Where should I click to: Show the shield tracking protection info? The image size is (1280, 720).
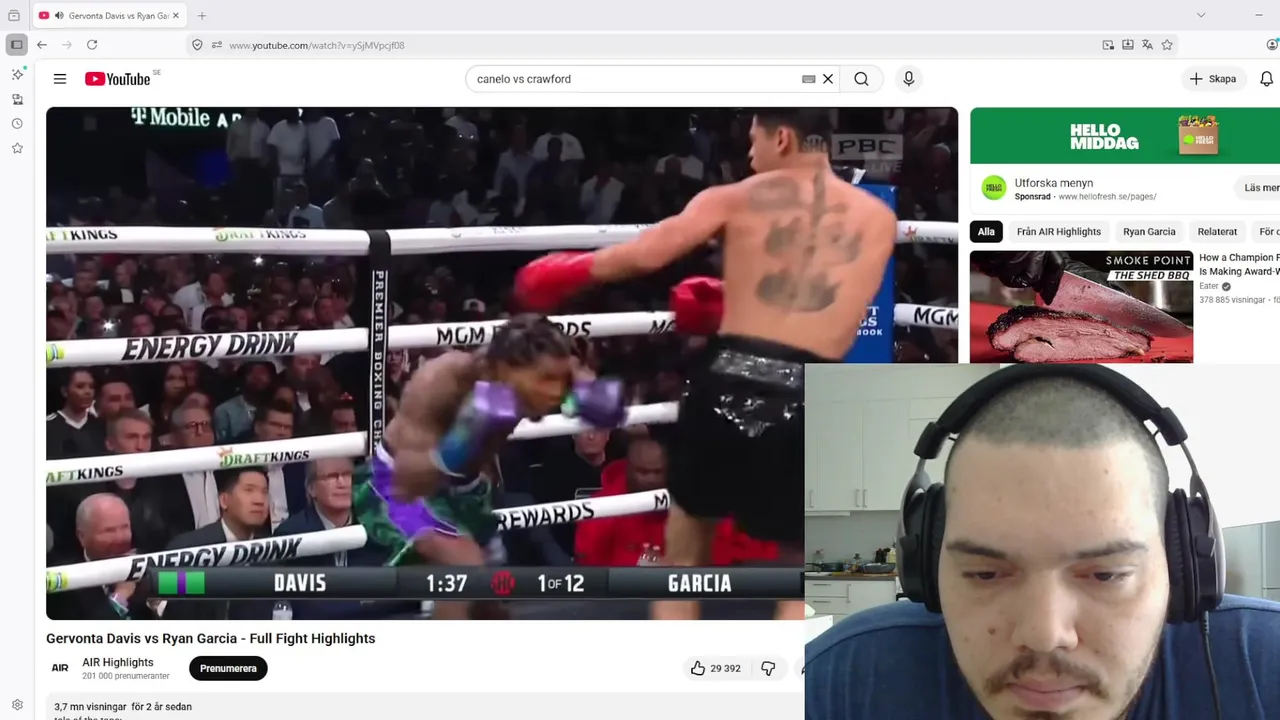tap(197, 45)
